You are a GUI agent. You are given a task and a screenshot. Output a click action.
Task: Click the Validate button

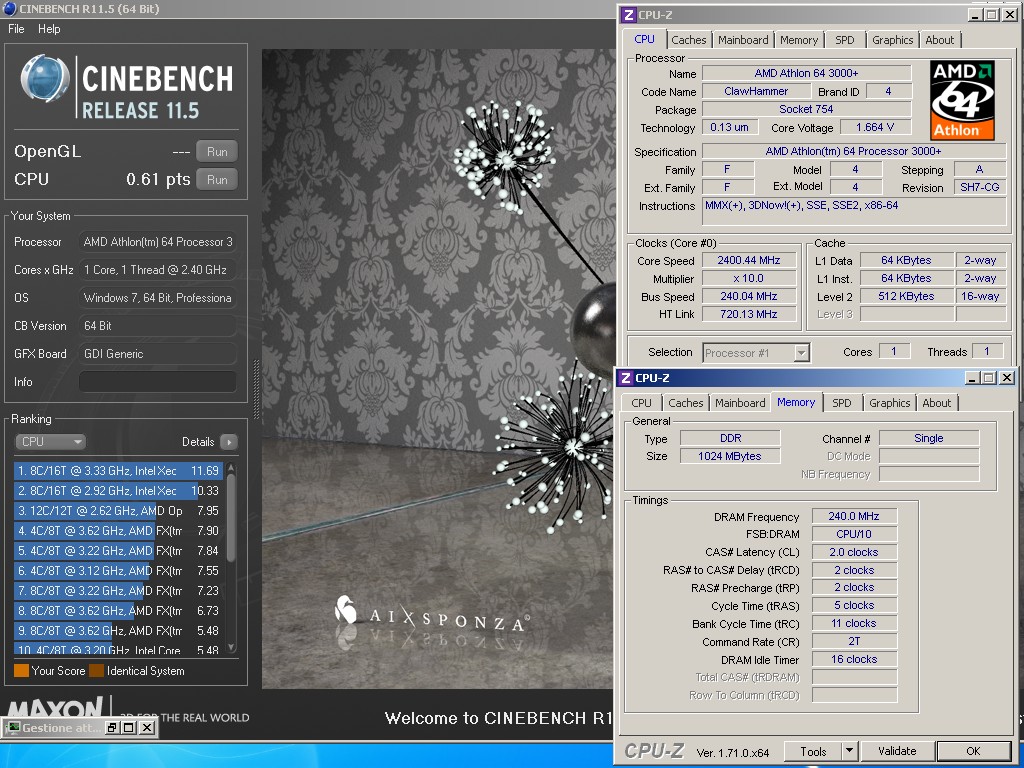point(897,752)
